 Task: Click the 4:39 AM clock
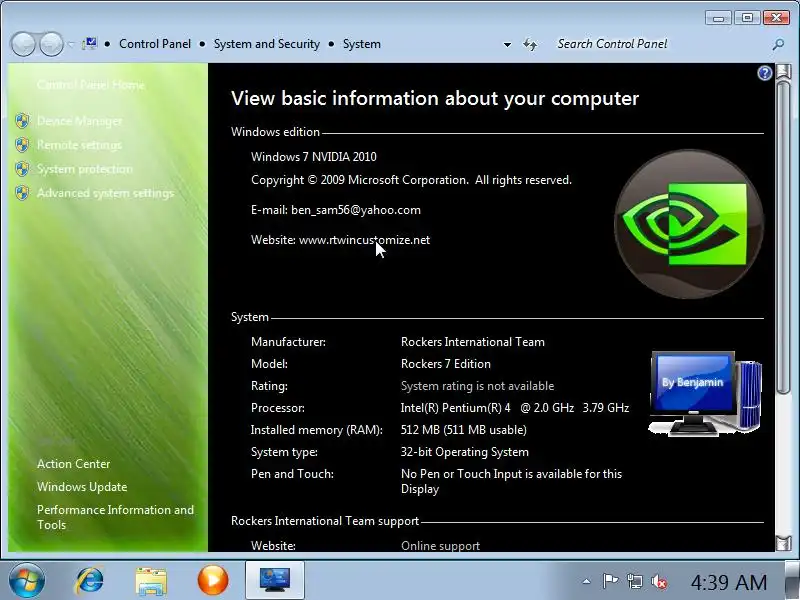point(729,582)
